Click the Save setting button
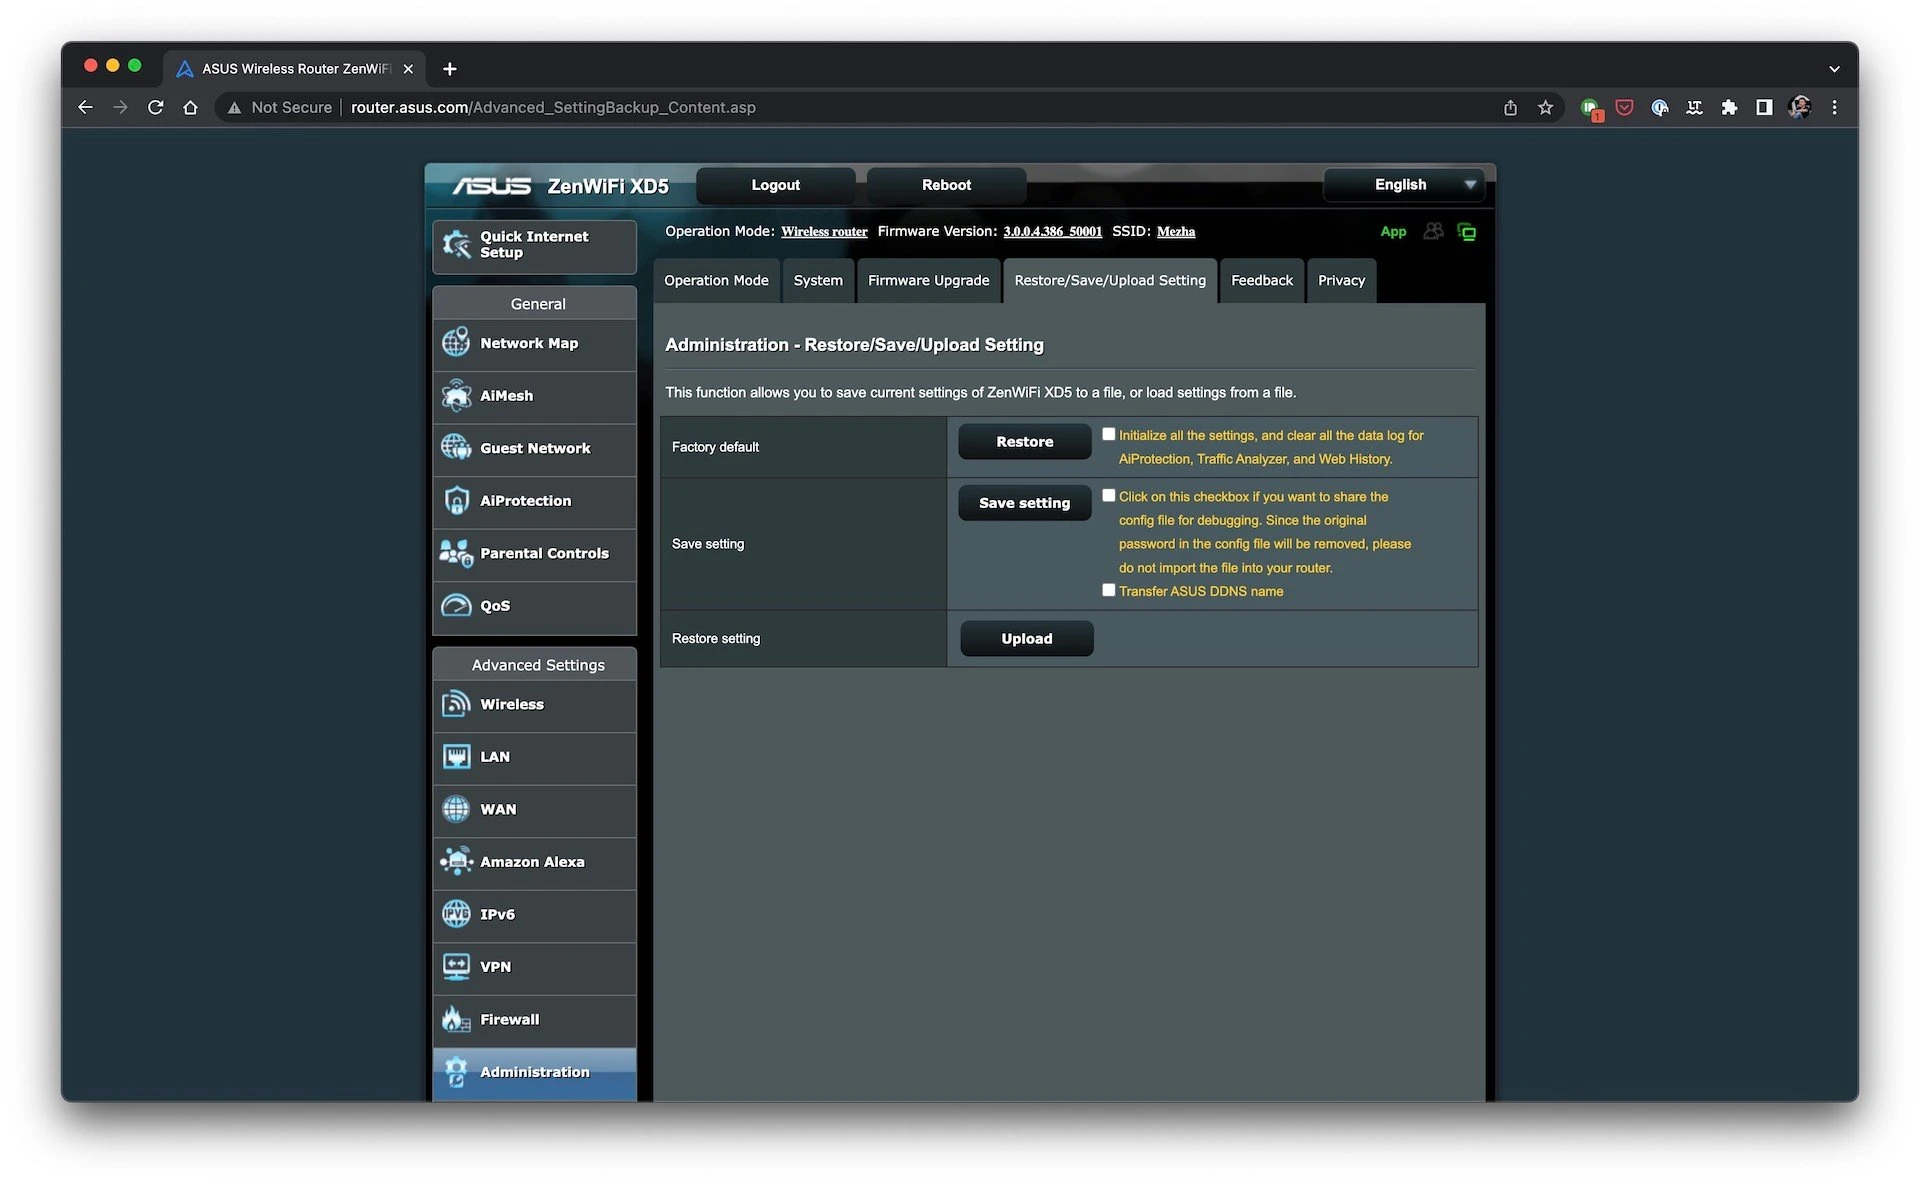Image resolution: width=1920 pixels, height=1183 pixels. pyautogui.click(x=1024, y=503)
